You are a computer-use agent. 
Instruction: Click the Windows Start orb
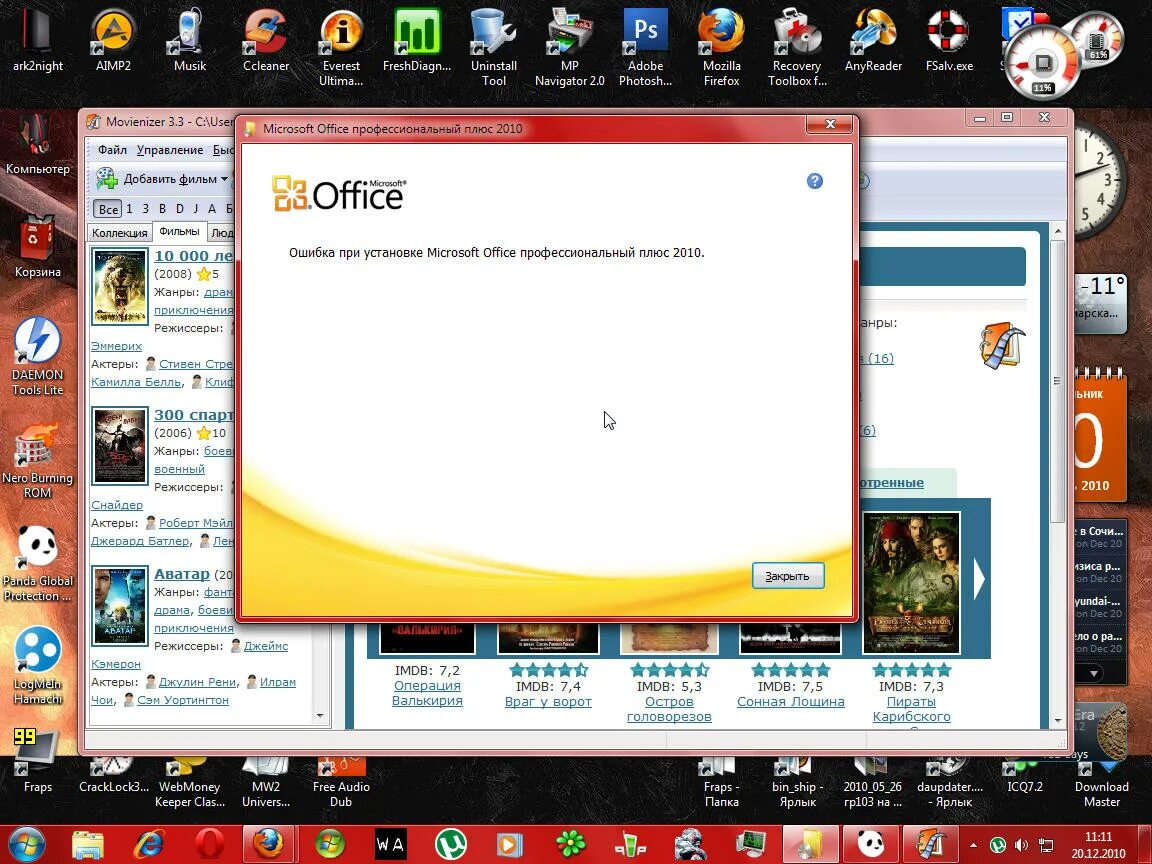pos(26,843)
